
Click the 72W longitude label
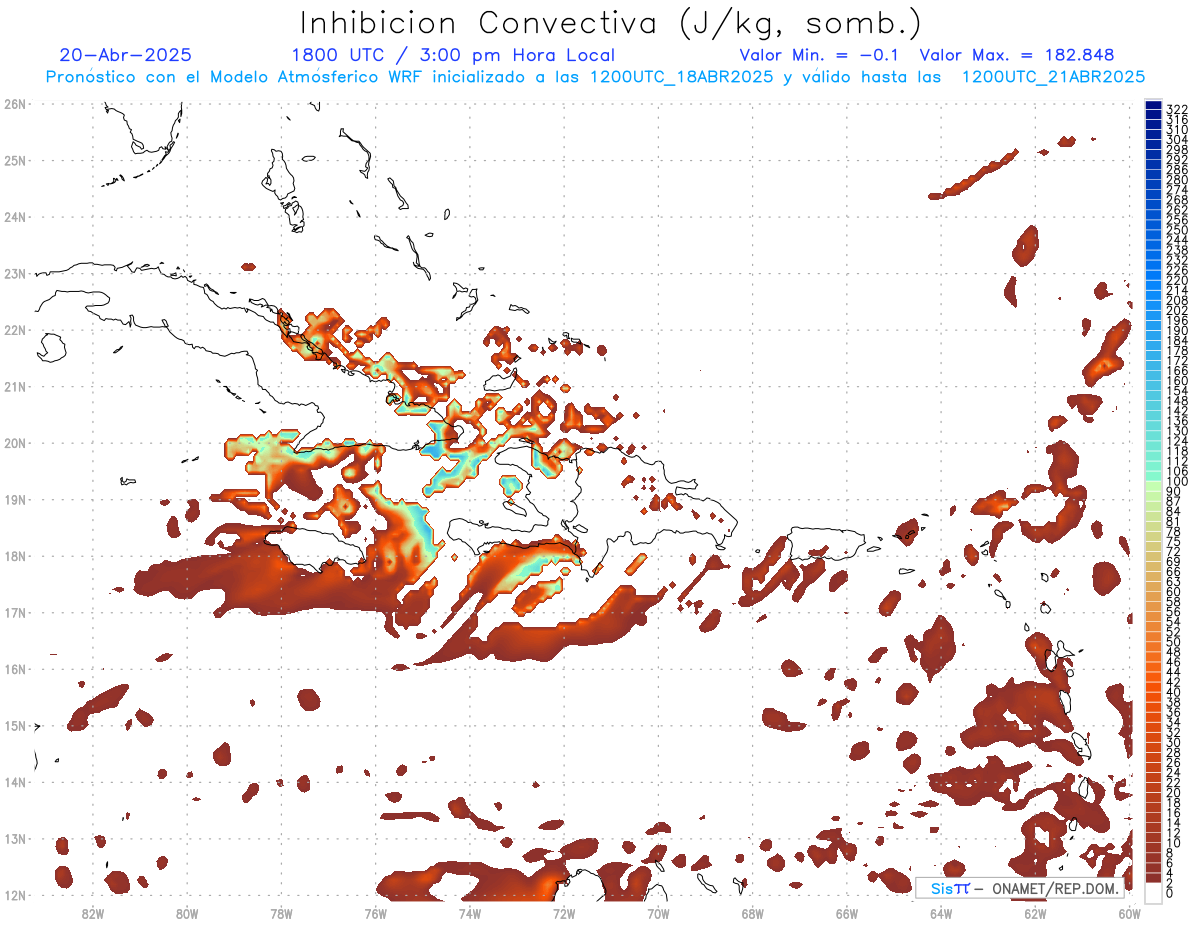564,913
